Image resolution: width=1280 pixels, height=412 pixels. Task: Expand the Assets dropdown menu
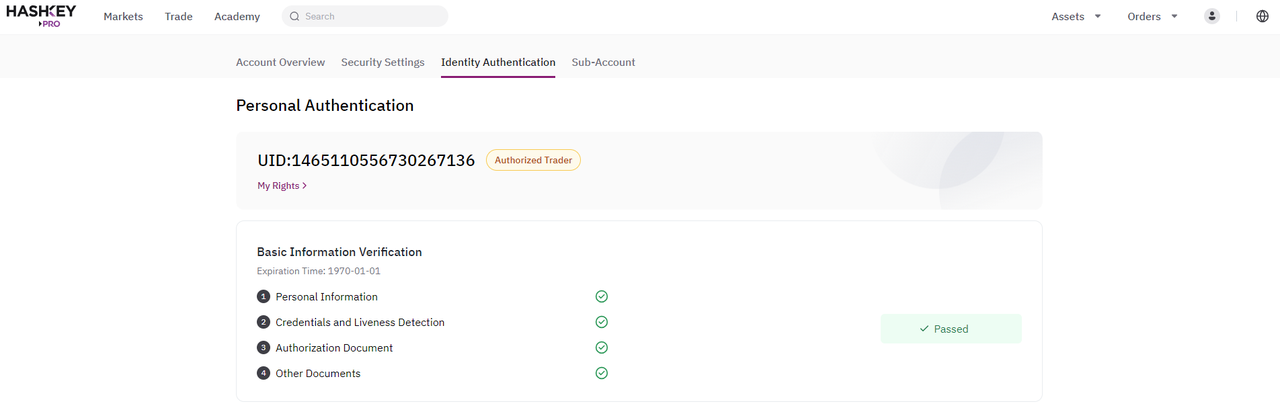tap(1076, 16)
